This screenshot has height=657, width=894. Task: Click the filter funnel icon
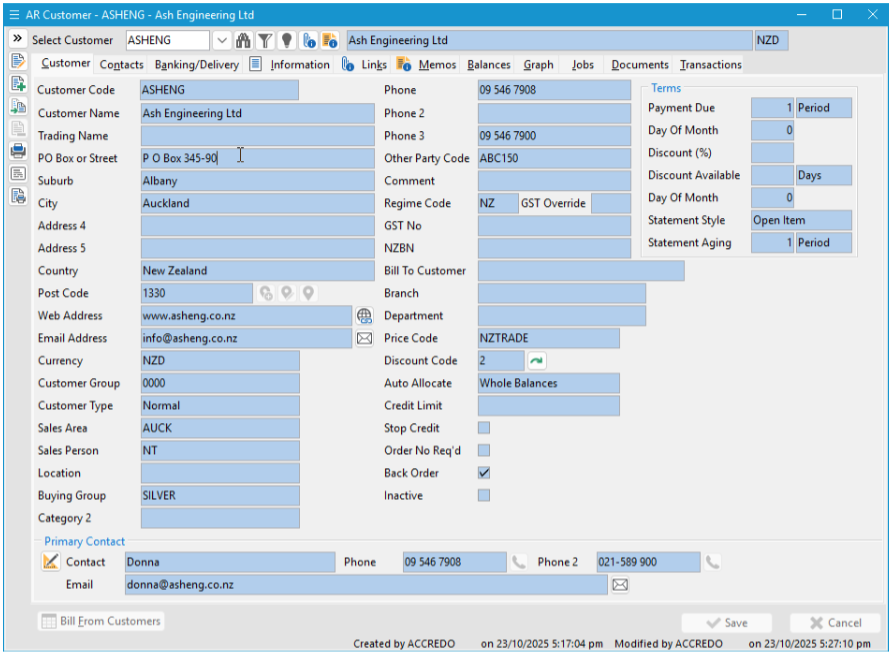pyautogui.click(x=265, y=40)
